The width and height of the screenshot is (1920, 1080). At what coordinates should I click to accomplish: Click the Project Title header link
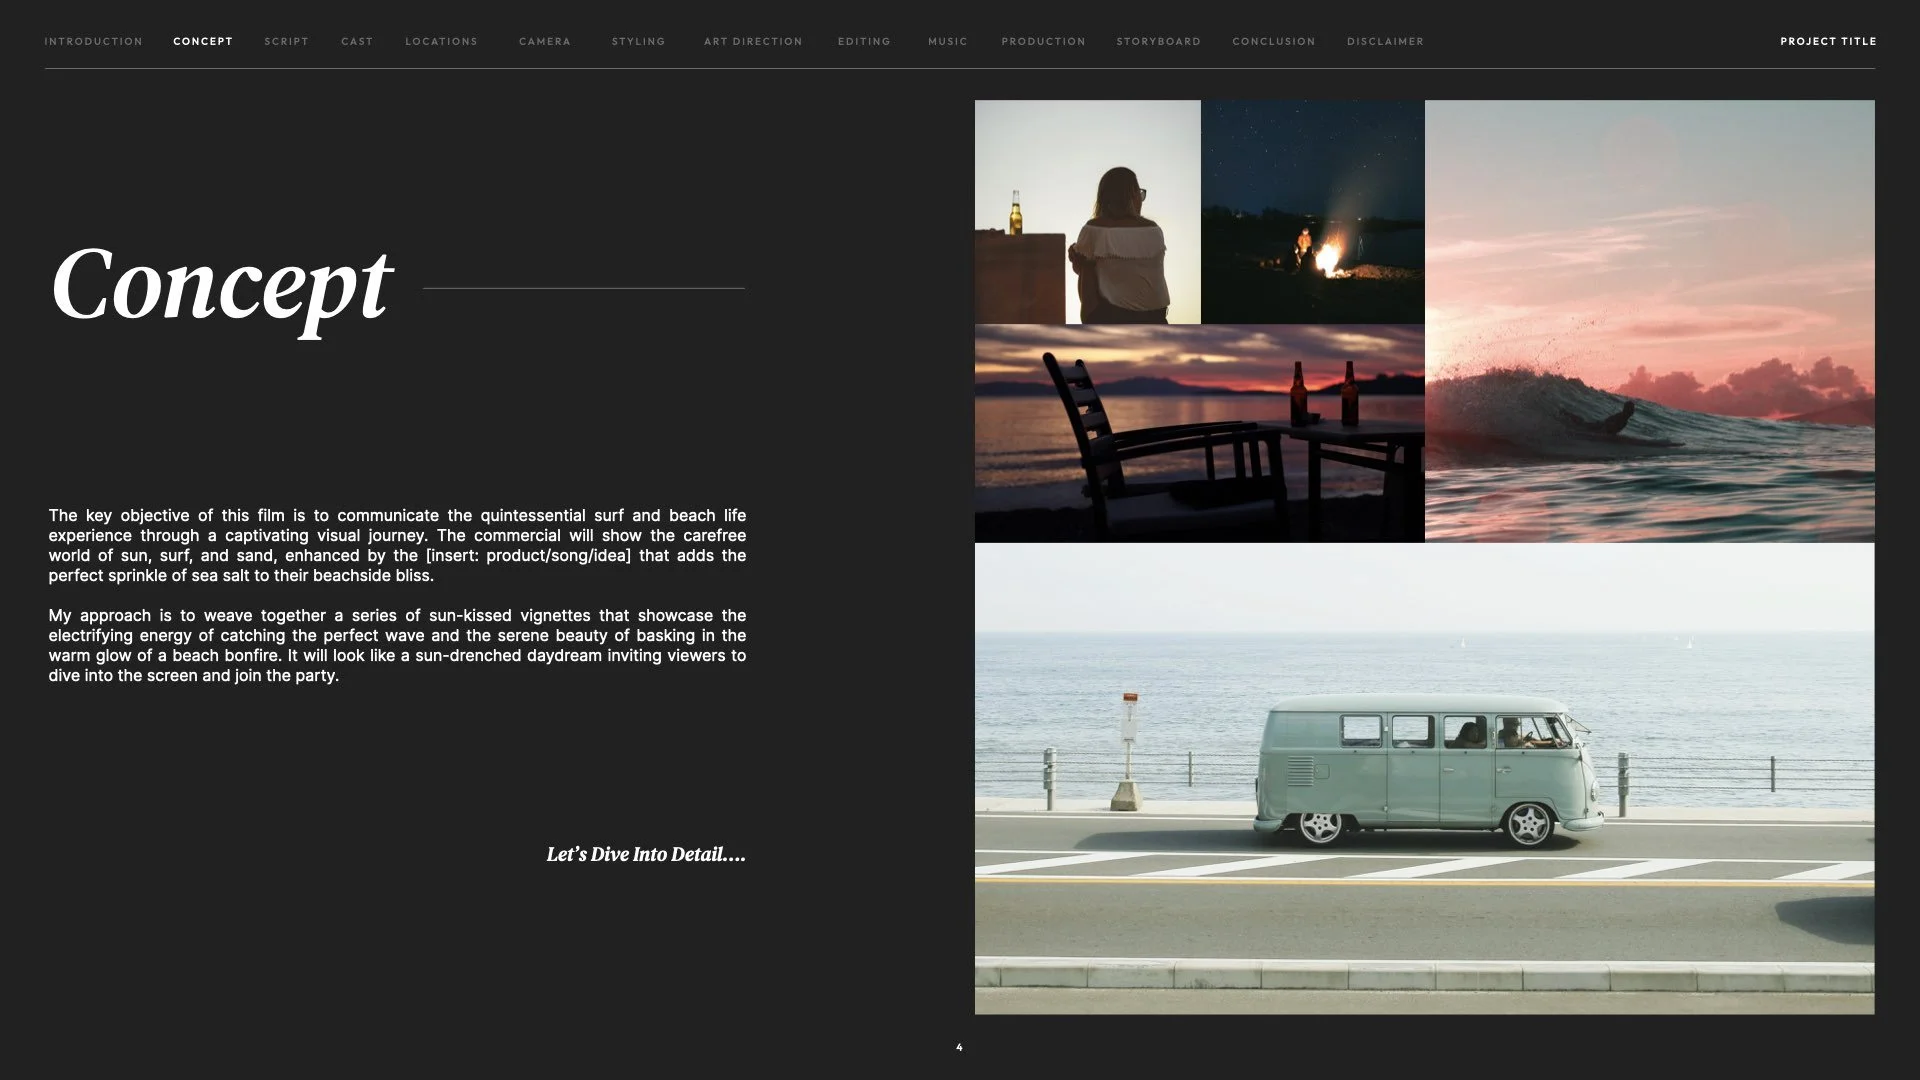1827,41
